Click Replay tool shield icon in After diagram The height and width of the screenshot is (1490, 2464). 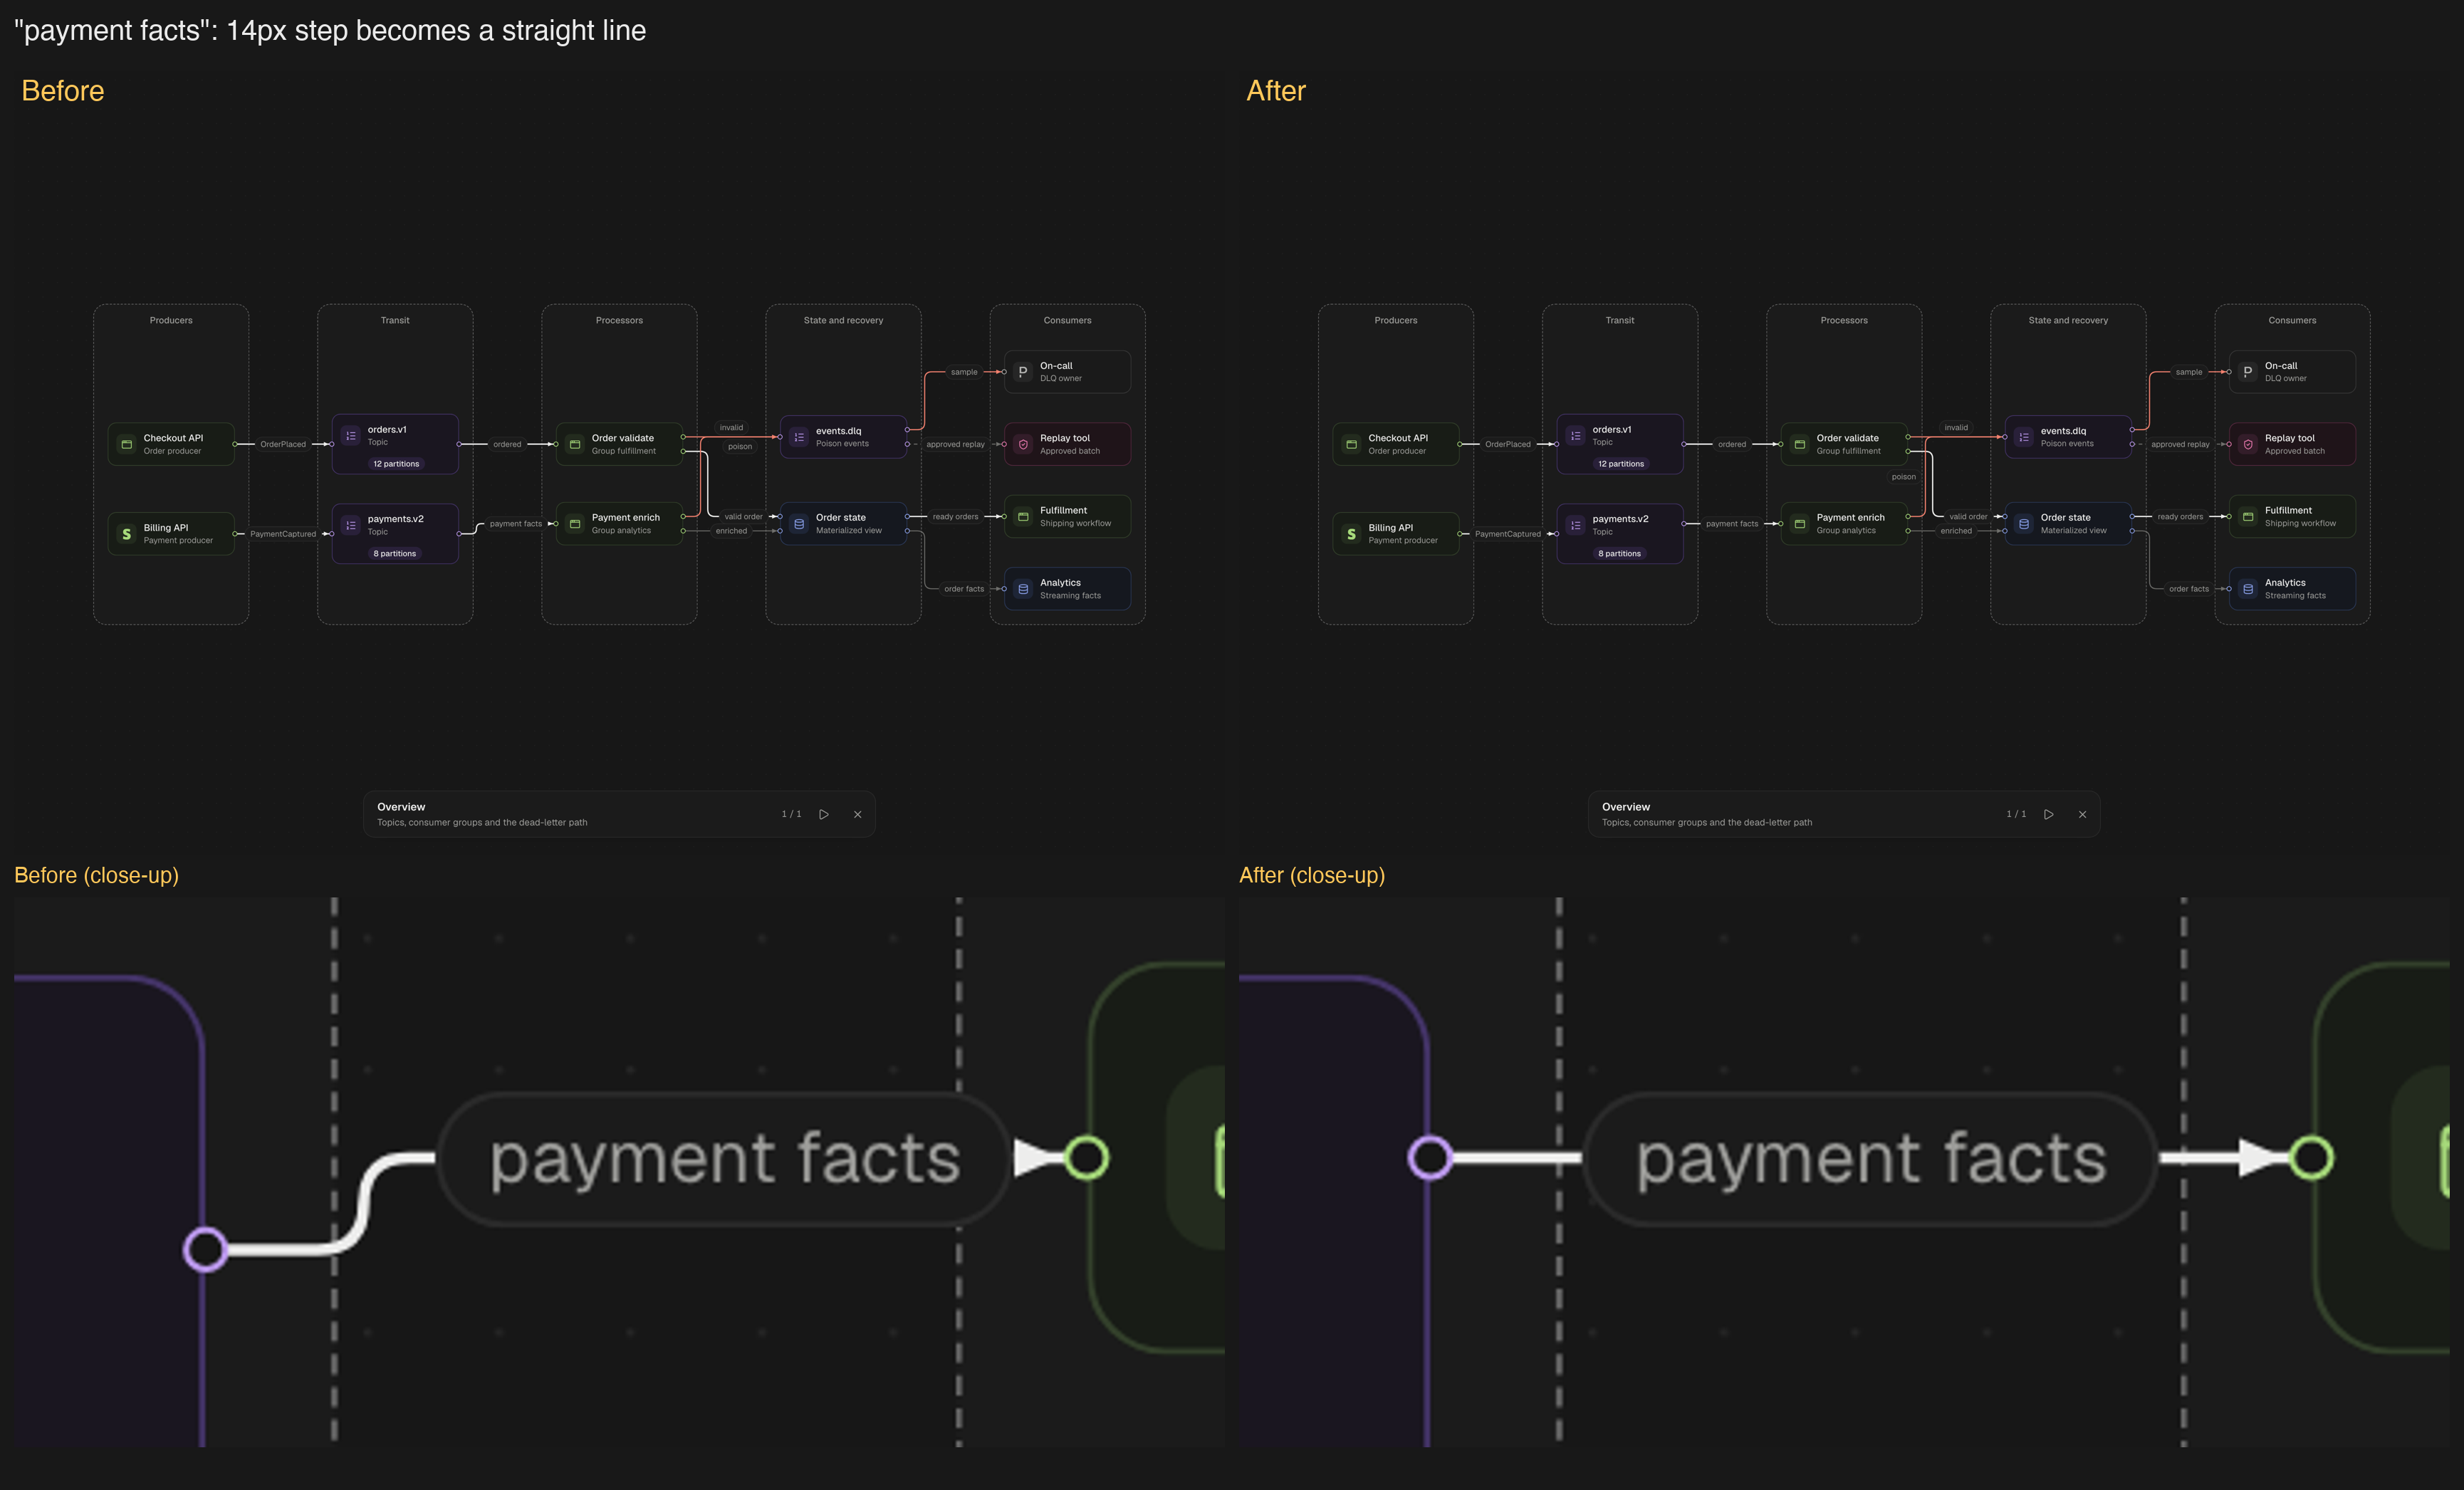point(2248,444)
